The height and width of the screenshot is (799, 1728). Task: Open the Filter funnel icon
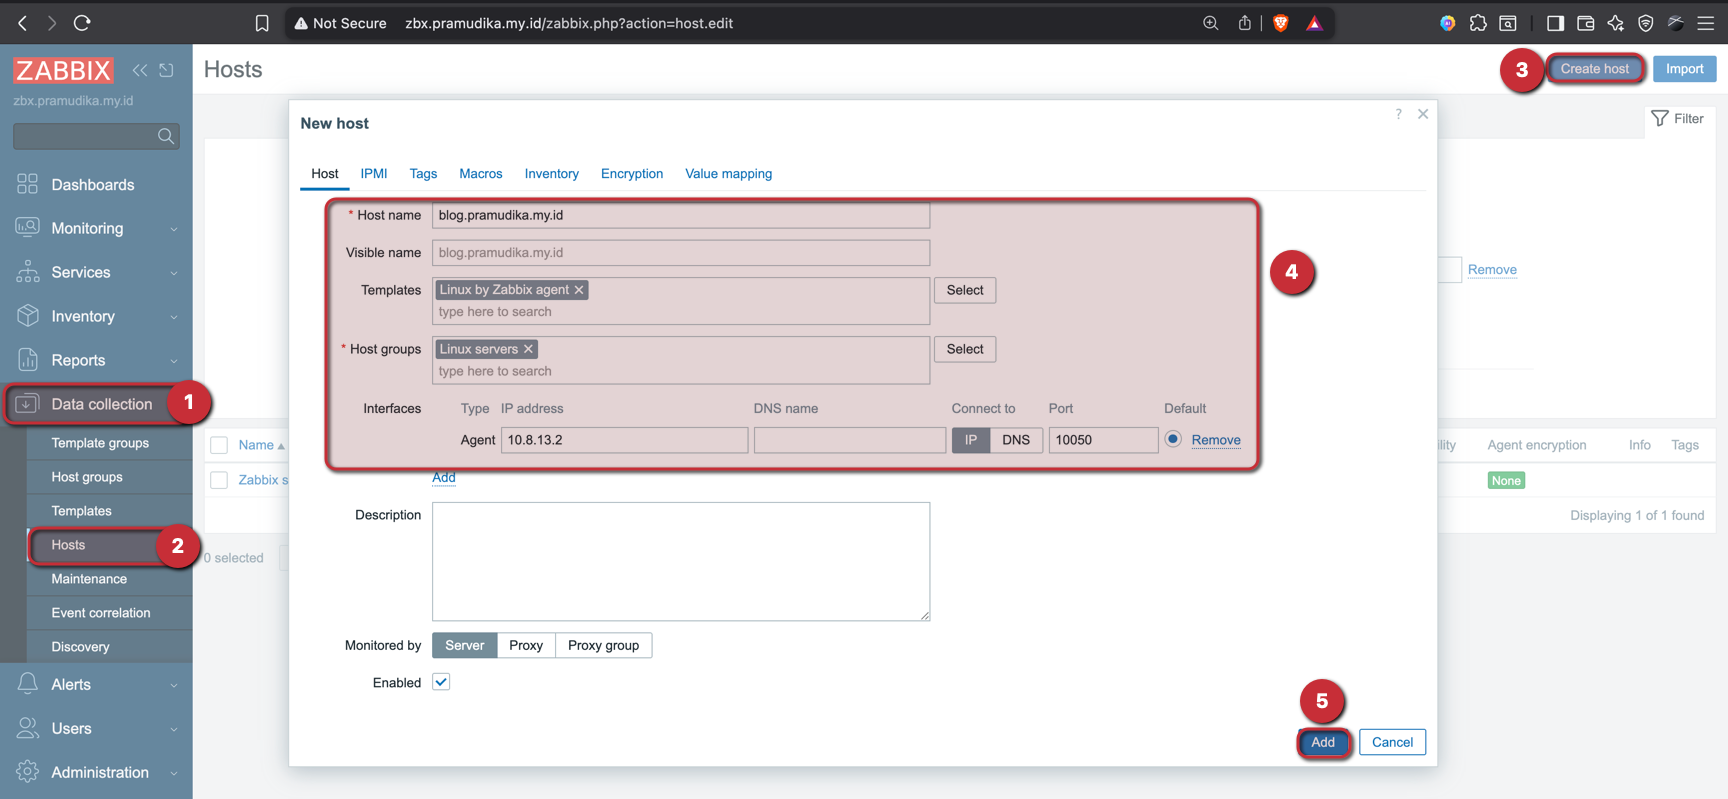coord(1660,119)
